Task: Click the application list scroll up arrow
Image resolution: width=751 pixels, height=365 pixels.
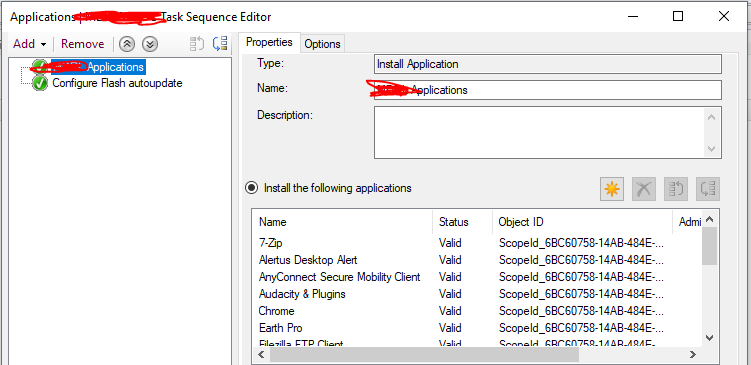Action: coord(710,219)
